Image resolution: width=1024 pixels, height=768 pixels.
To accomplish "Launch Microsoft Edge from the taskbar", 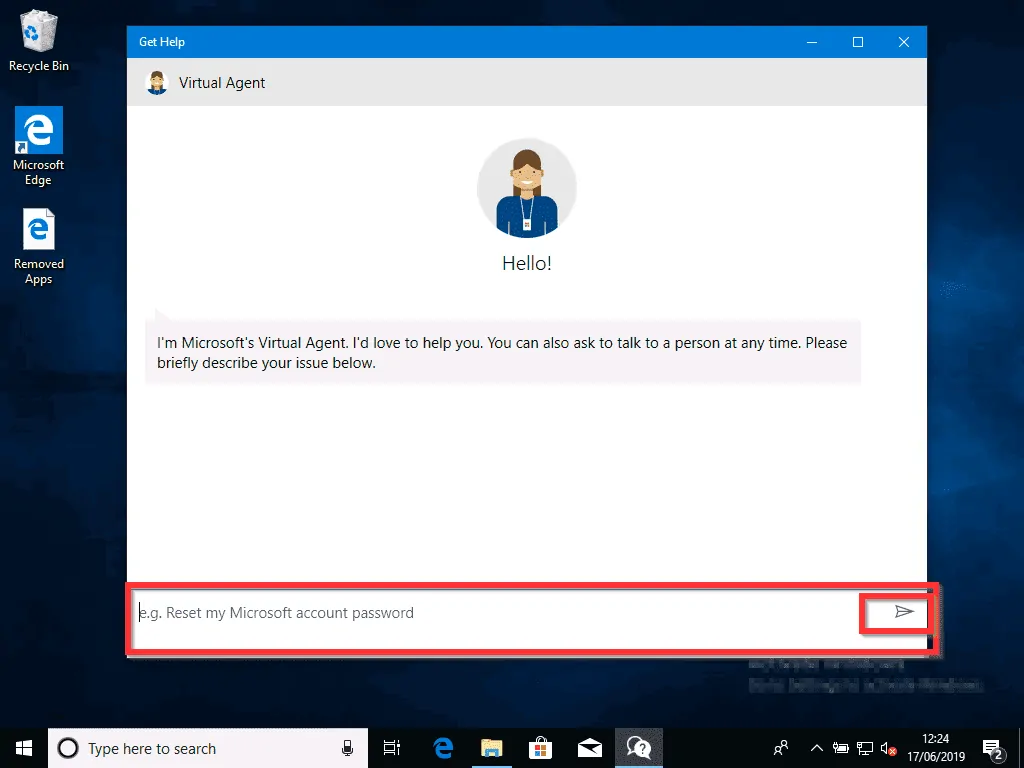I will (442, 747).
